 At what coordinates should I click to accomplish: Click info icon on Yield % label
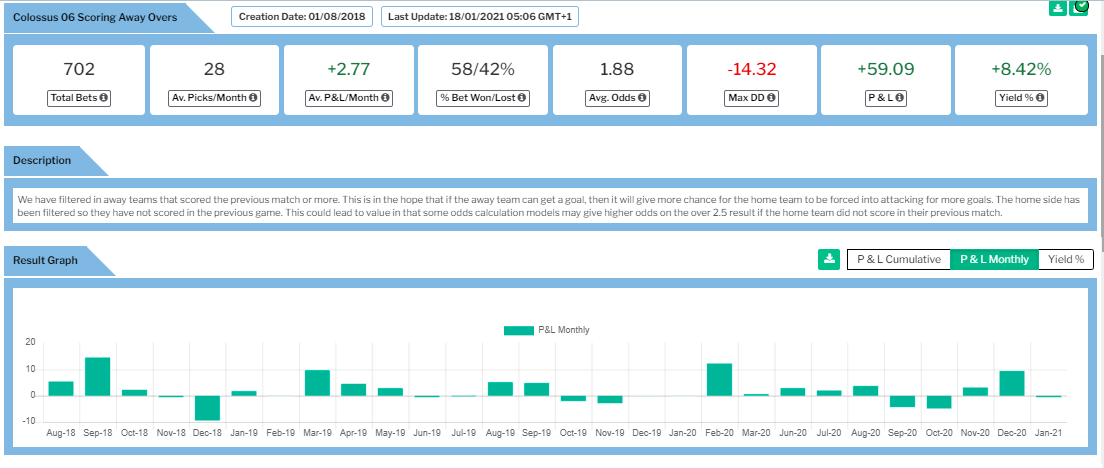pos(1041,98)
